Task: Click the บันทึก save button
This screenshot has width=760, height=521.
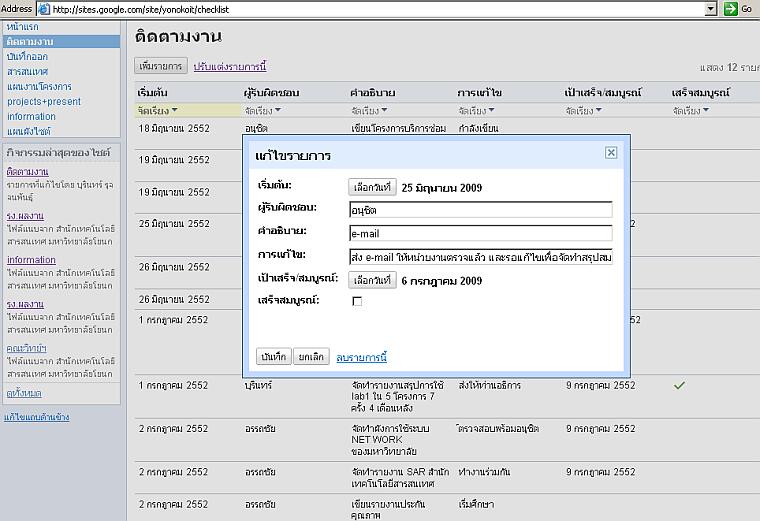Action: [x=273, y=357]
